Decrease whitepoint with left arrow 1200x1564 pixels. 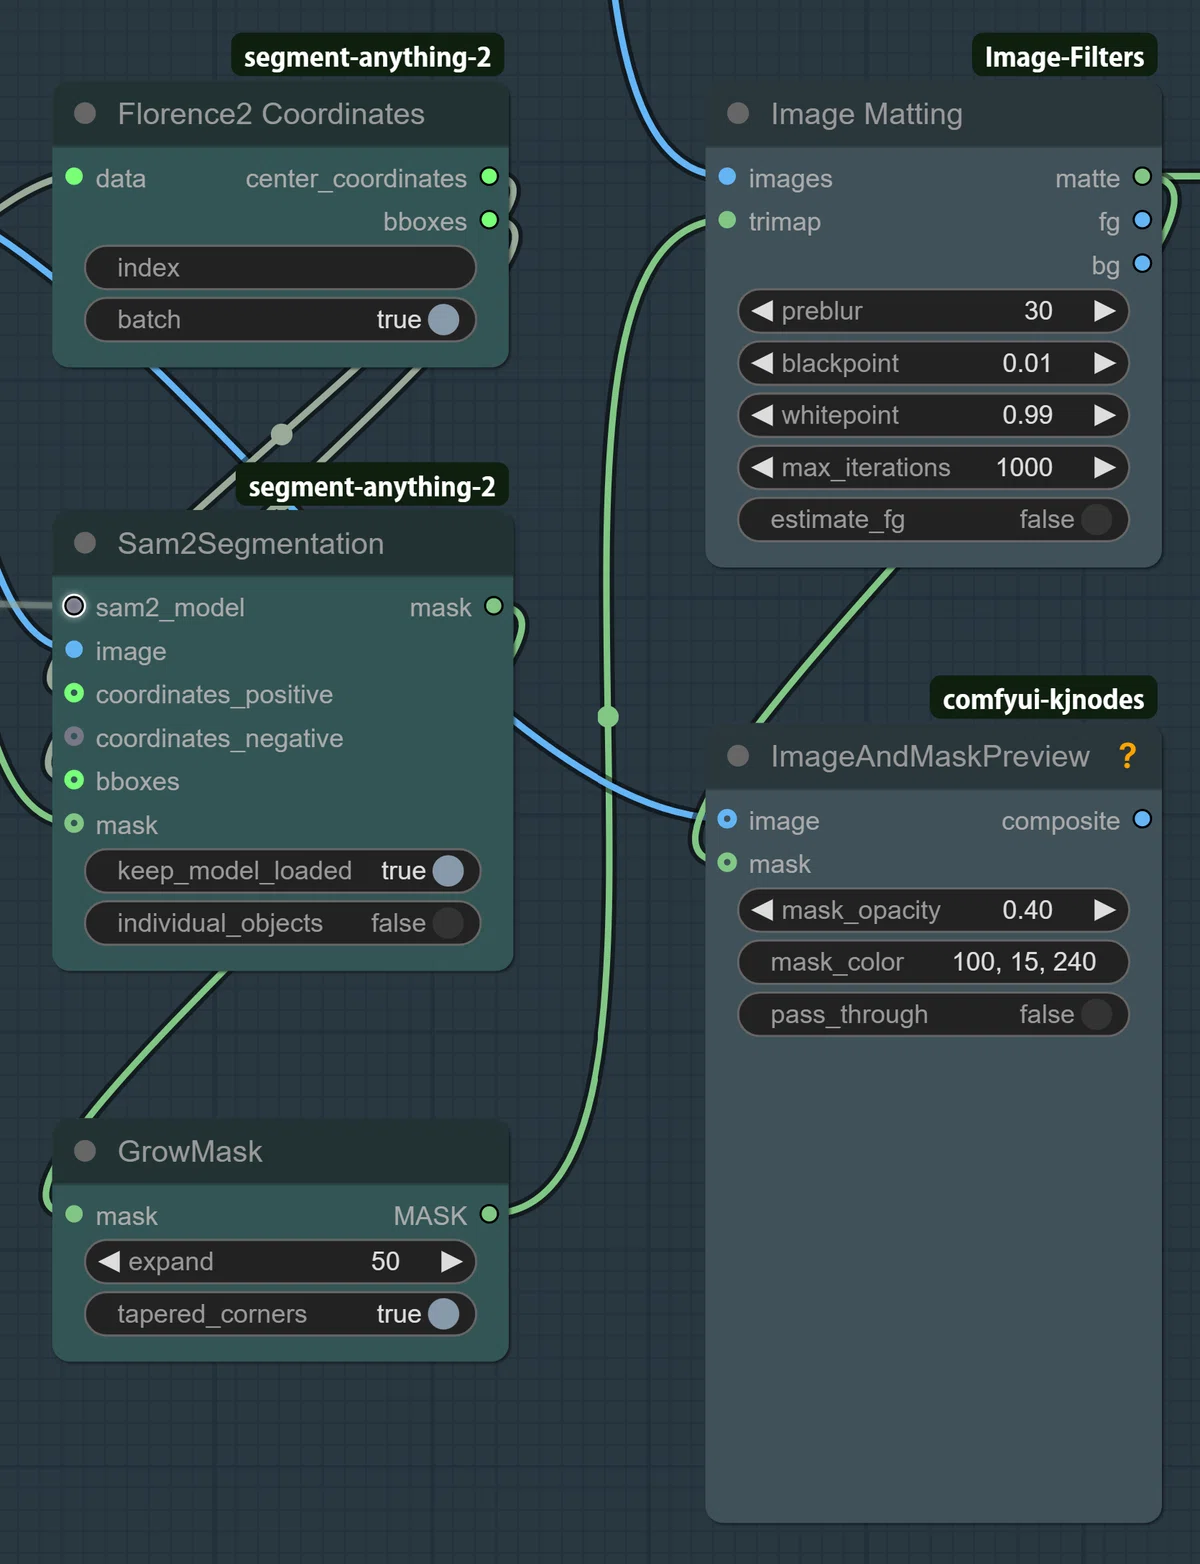(x=762, y=415)
